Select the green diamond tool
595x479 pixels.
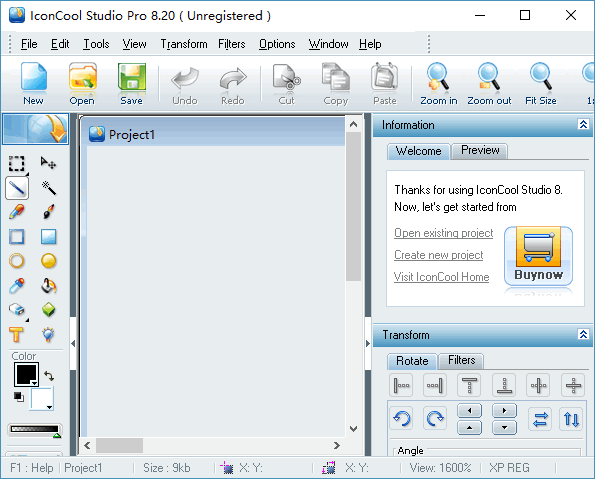pos(49,310)
